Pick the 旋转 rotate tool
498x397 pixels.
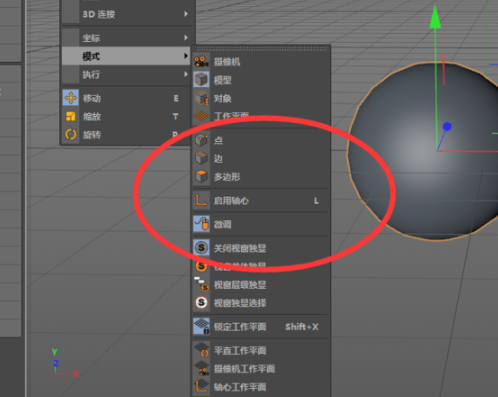point(126,135)
